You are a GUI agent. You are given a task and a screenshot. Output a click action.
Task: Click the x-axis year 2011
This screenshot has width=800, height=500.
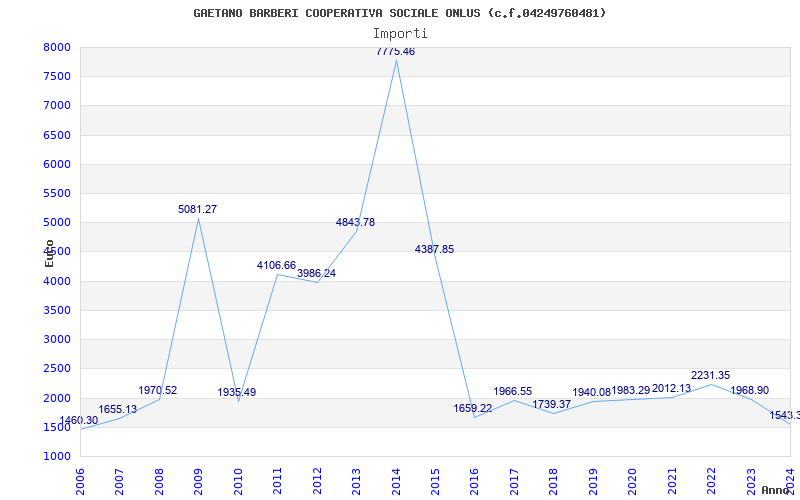coord(277,482)
